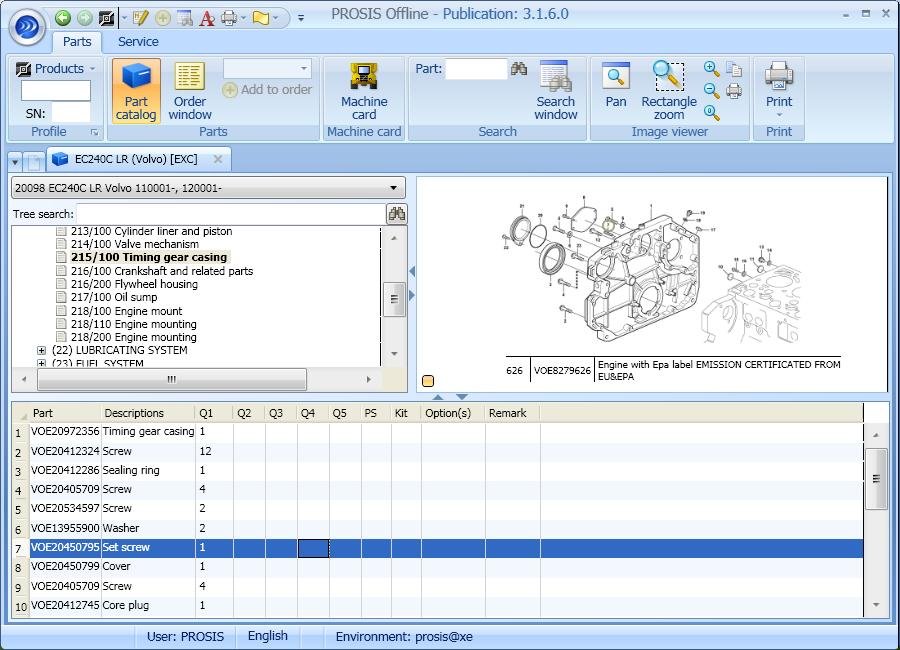Copy the image from the viewer
The height and width of the screenshot is (650, 900).
pyautogui.click(x=734, y=69)
